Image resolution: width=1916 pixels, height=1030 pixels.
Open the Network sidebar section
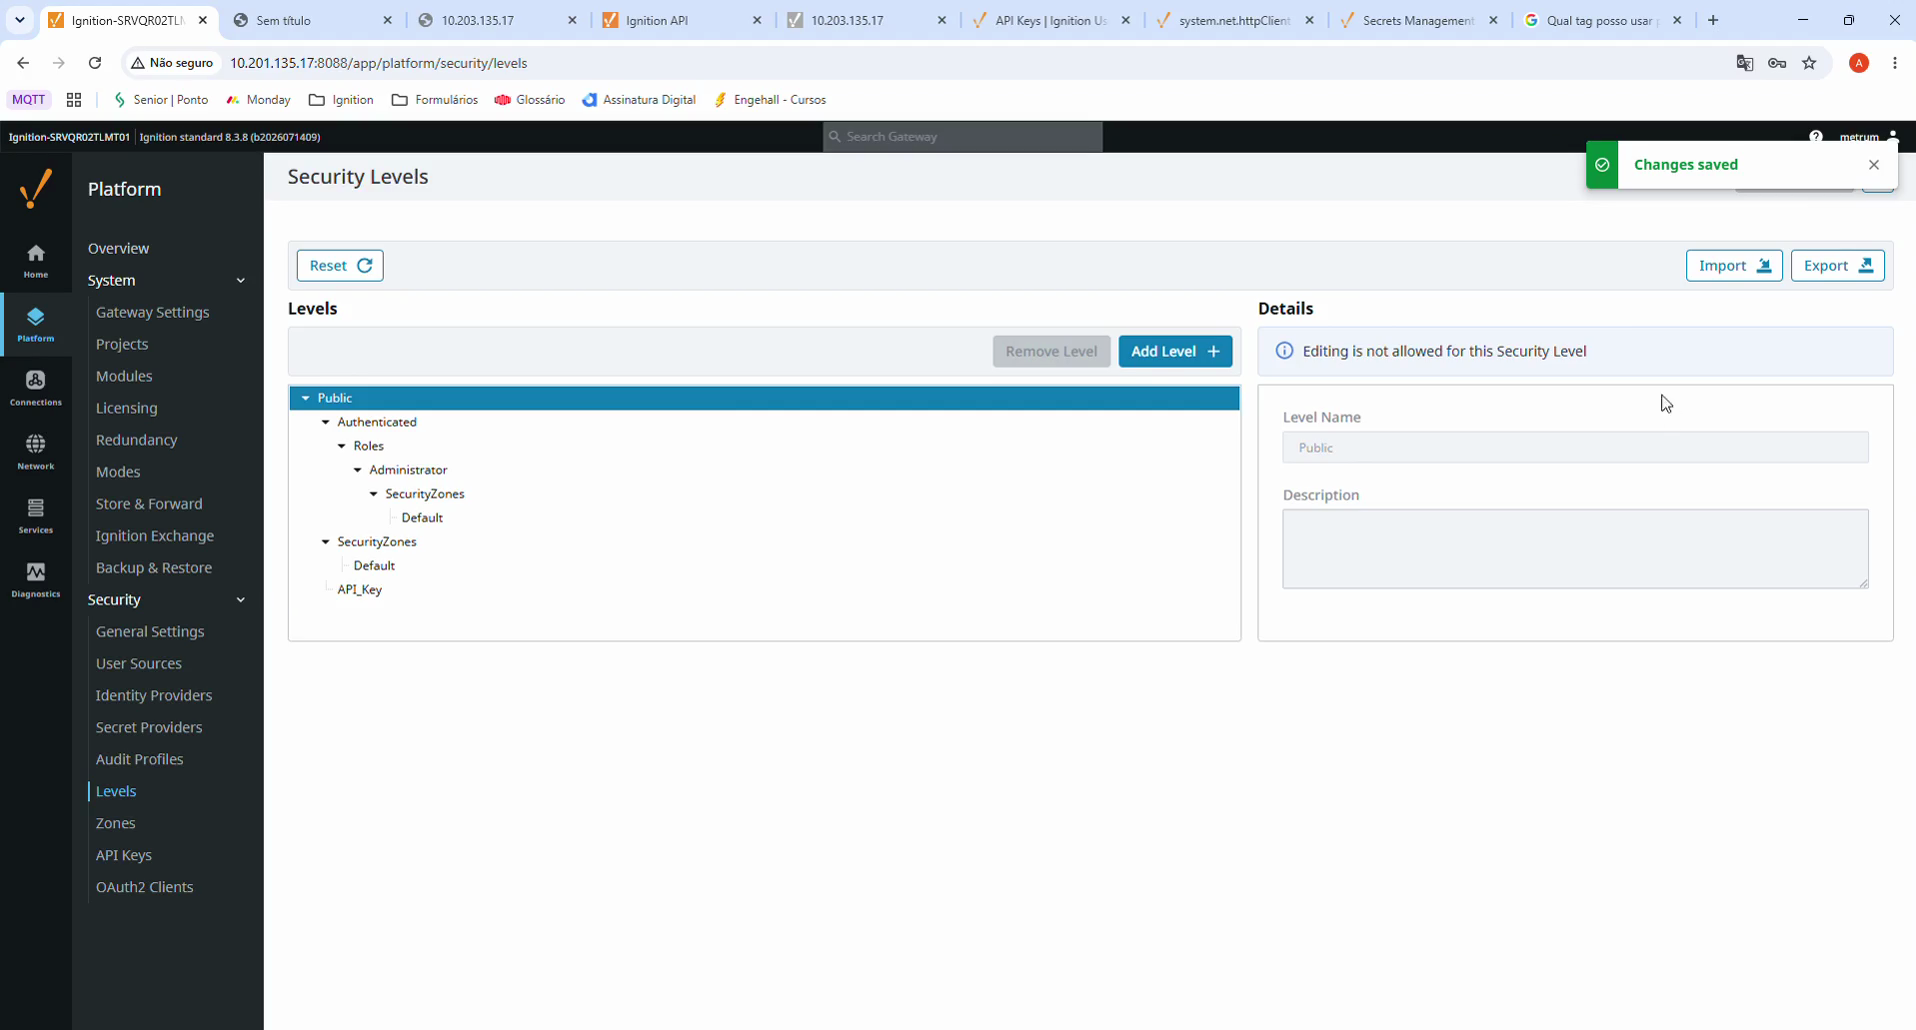[x=36, y=453]
